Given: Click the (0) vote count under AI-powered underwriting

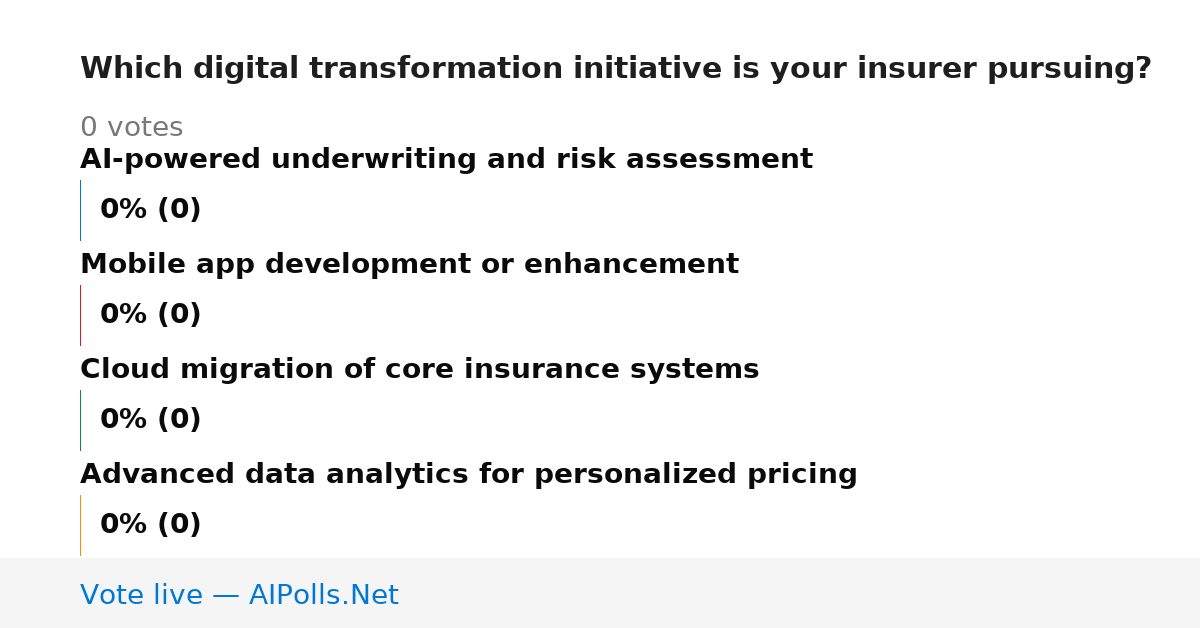Looking at the screenshot, I should [179, 210].
